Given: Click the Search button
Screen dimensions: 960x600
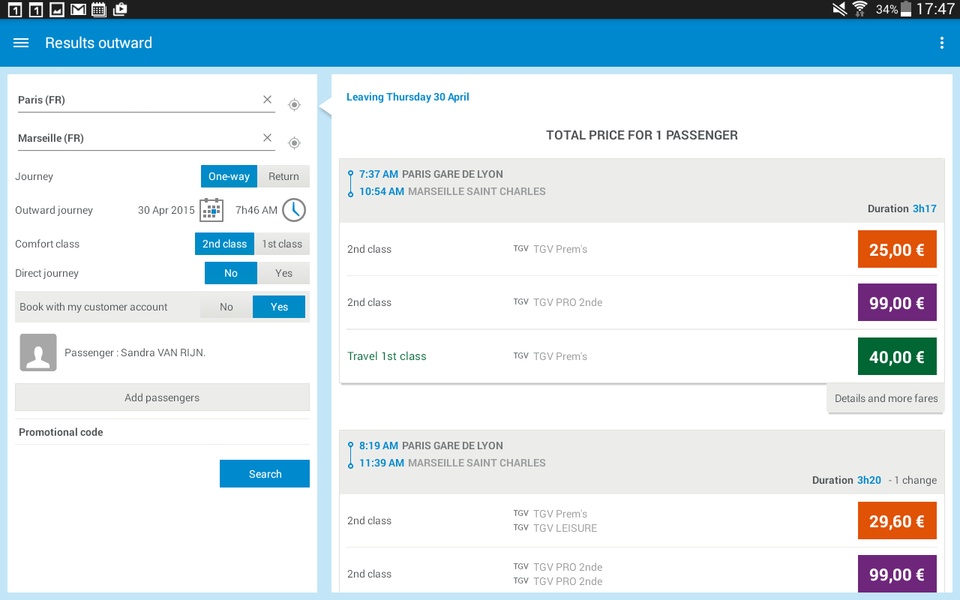Looking at the screenshot, I should point(264,474).
